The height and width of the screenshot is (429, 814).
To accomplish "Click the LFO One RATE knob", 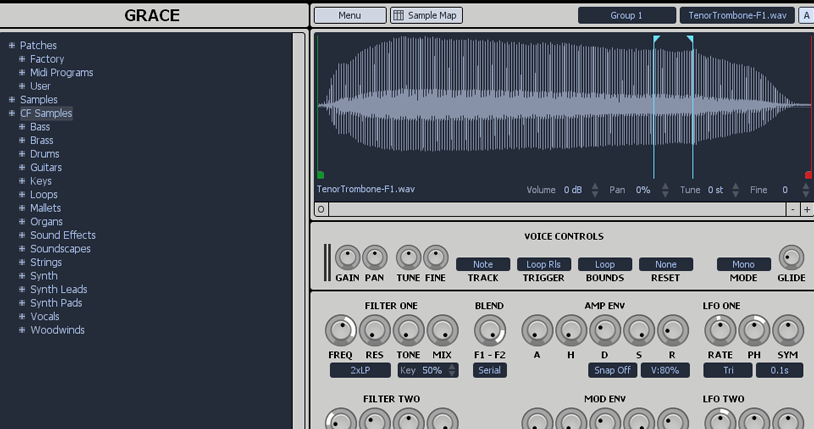I will point(720,330).
